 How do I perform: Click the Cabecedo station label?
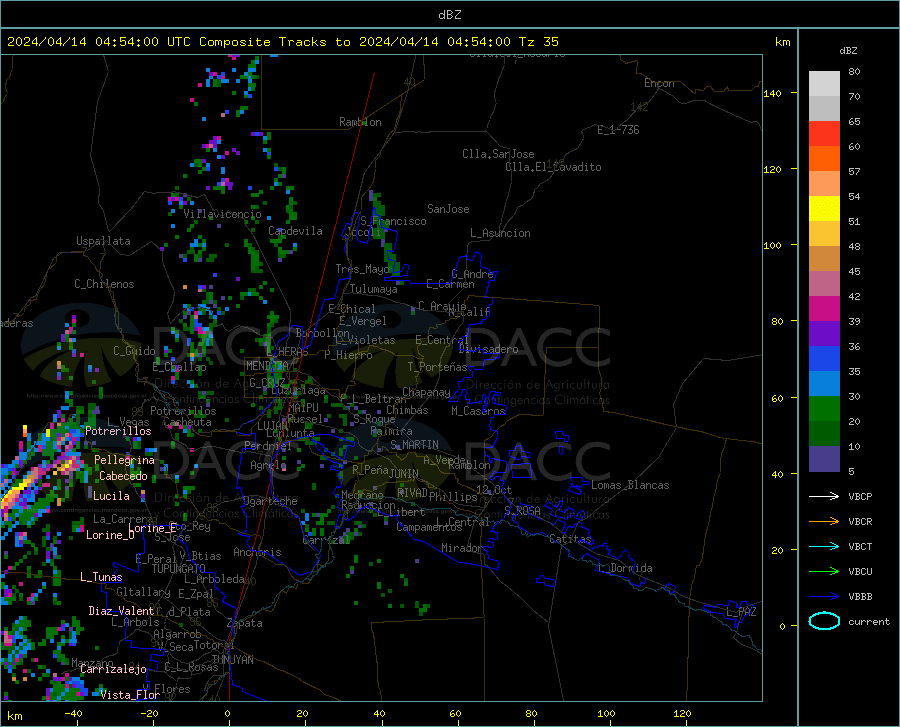[123, 476]
